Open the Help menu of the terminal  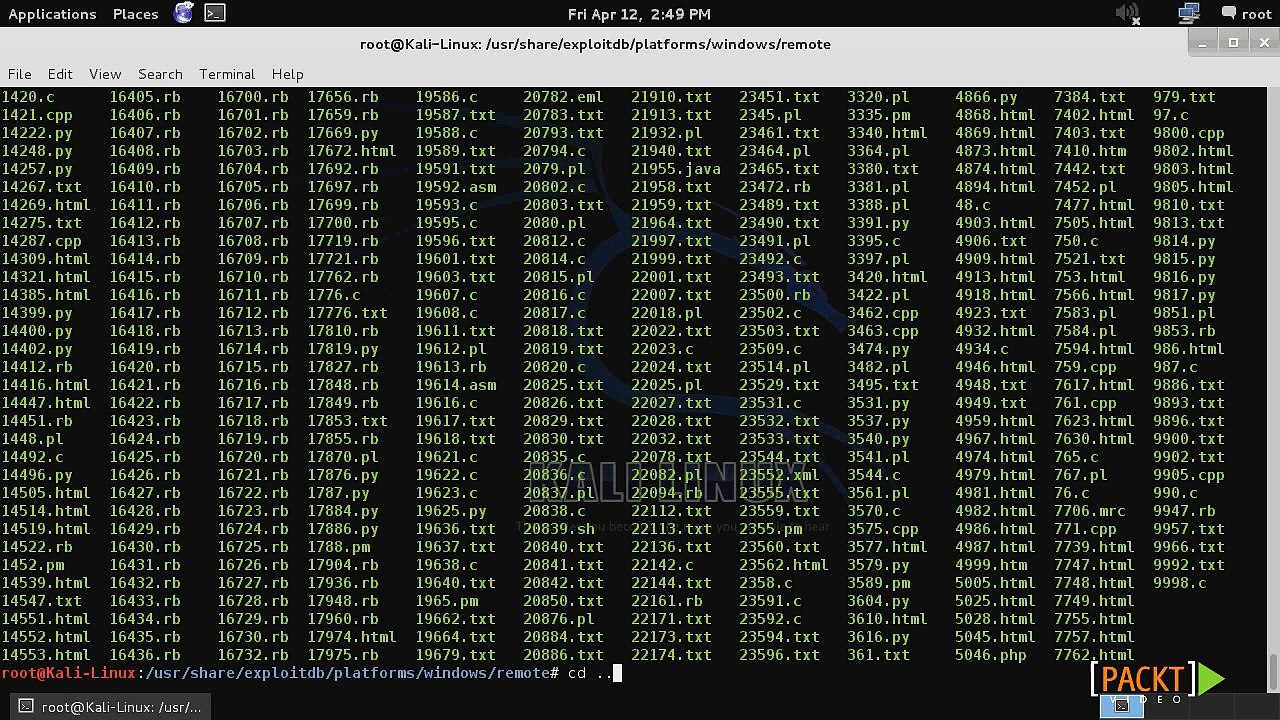(287, 74)
